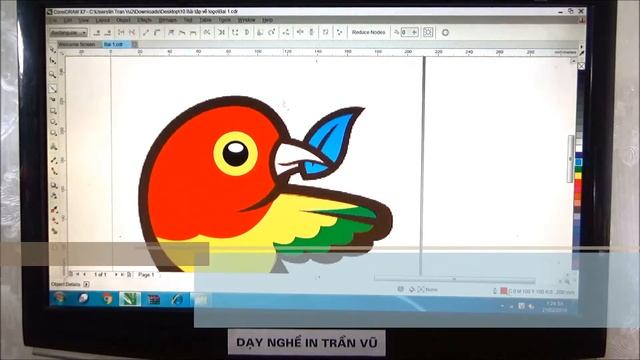Click the Reduce Nodes button
The image size is (640, 360).
tap(368, 32)
